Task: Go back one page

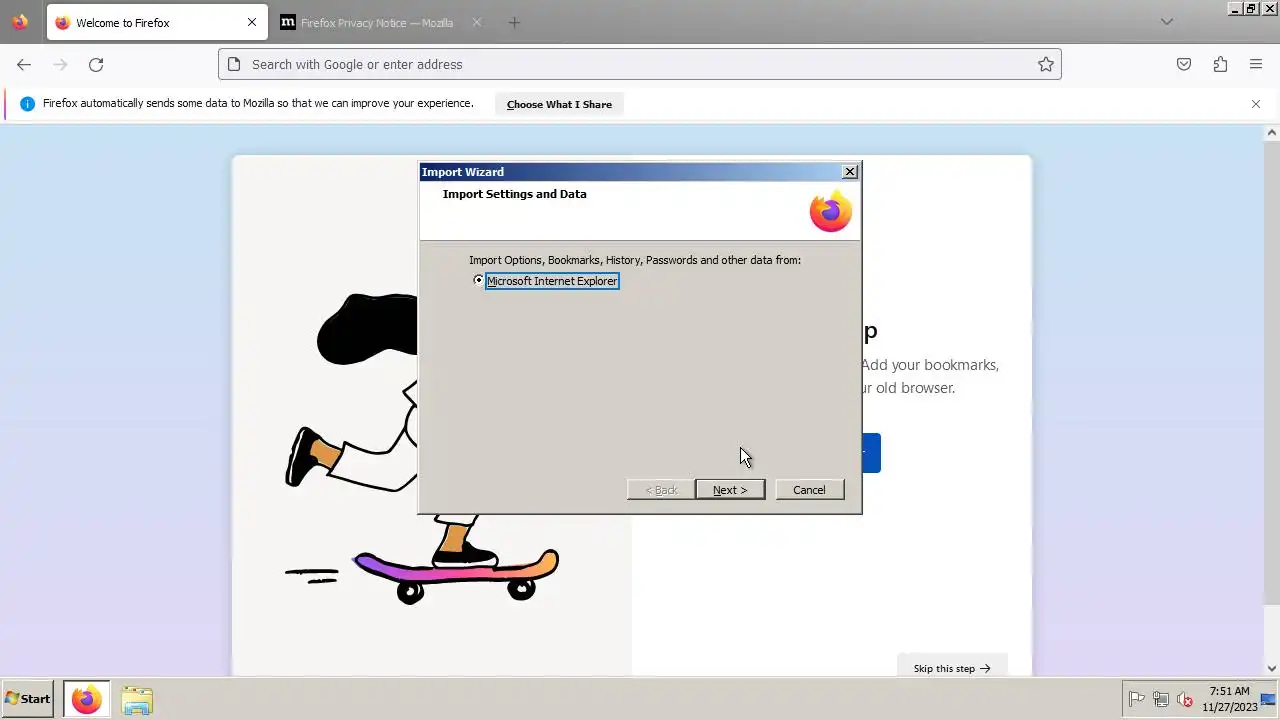Action: coord(24,64)
